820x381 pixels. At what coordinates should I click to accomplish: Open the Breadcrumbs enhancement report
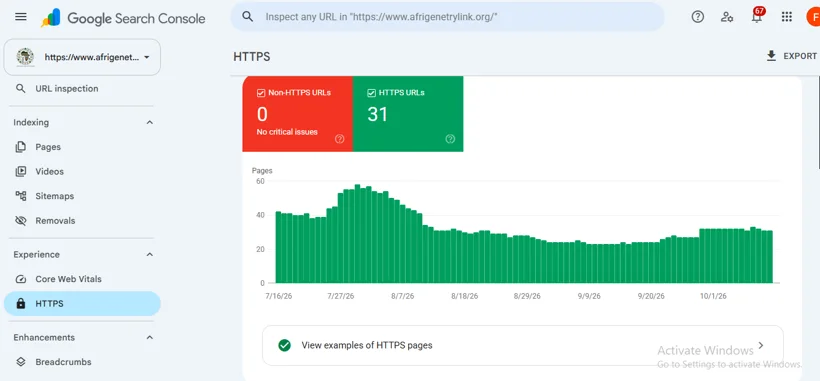tap(82, 362)
